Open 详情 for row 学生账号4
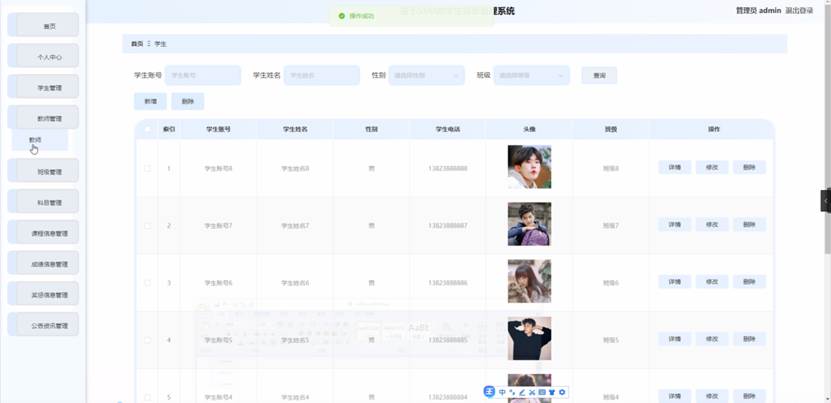Screen dimensions: 831x403 (x=675, y=396)
